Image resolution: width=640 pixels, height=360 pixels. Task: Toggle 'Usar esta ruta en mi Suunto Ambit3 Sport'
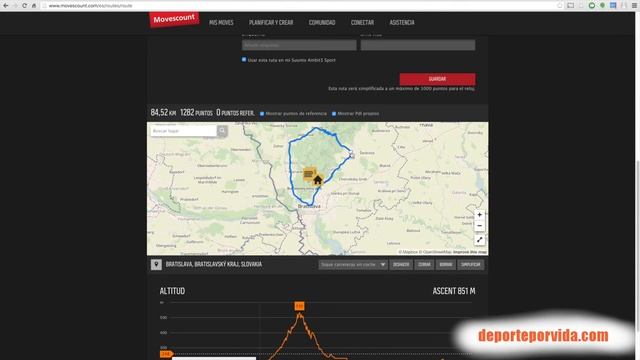244,60
